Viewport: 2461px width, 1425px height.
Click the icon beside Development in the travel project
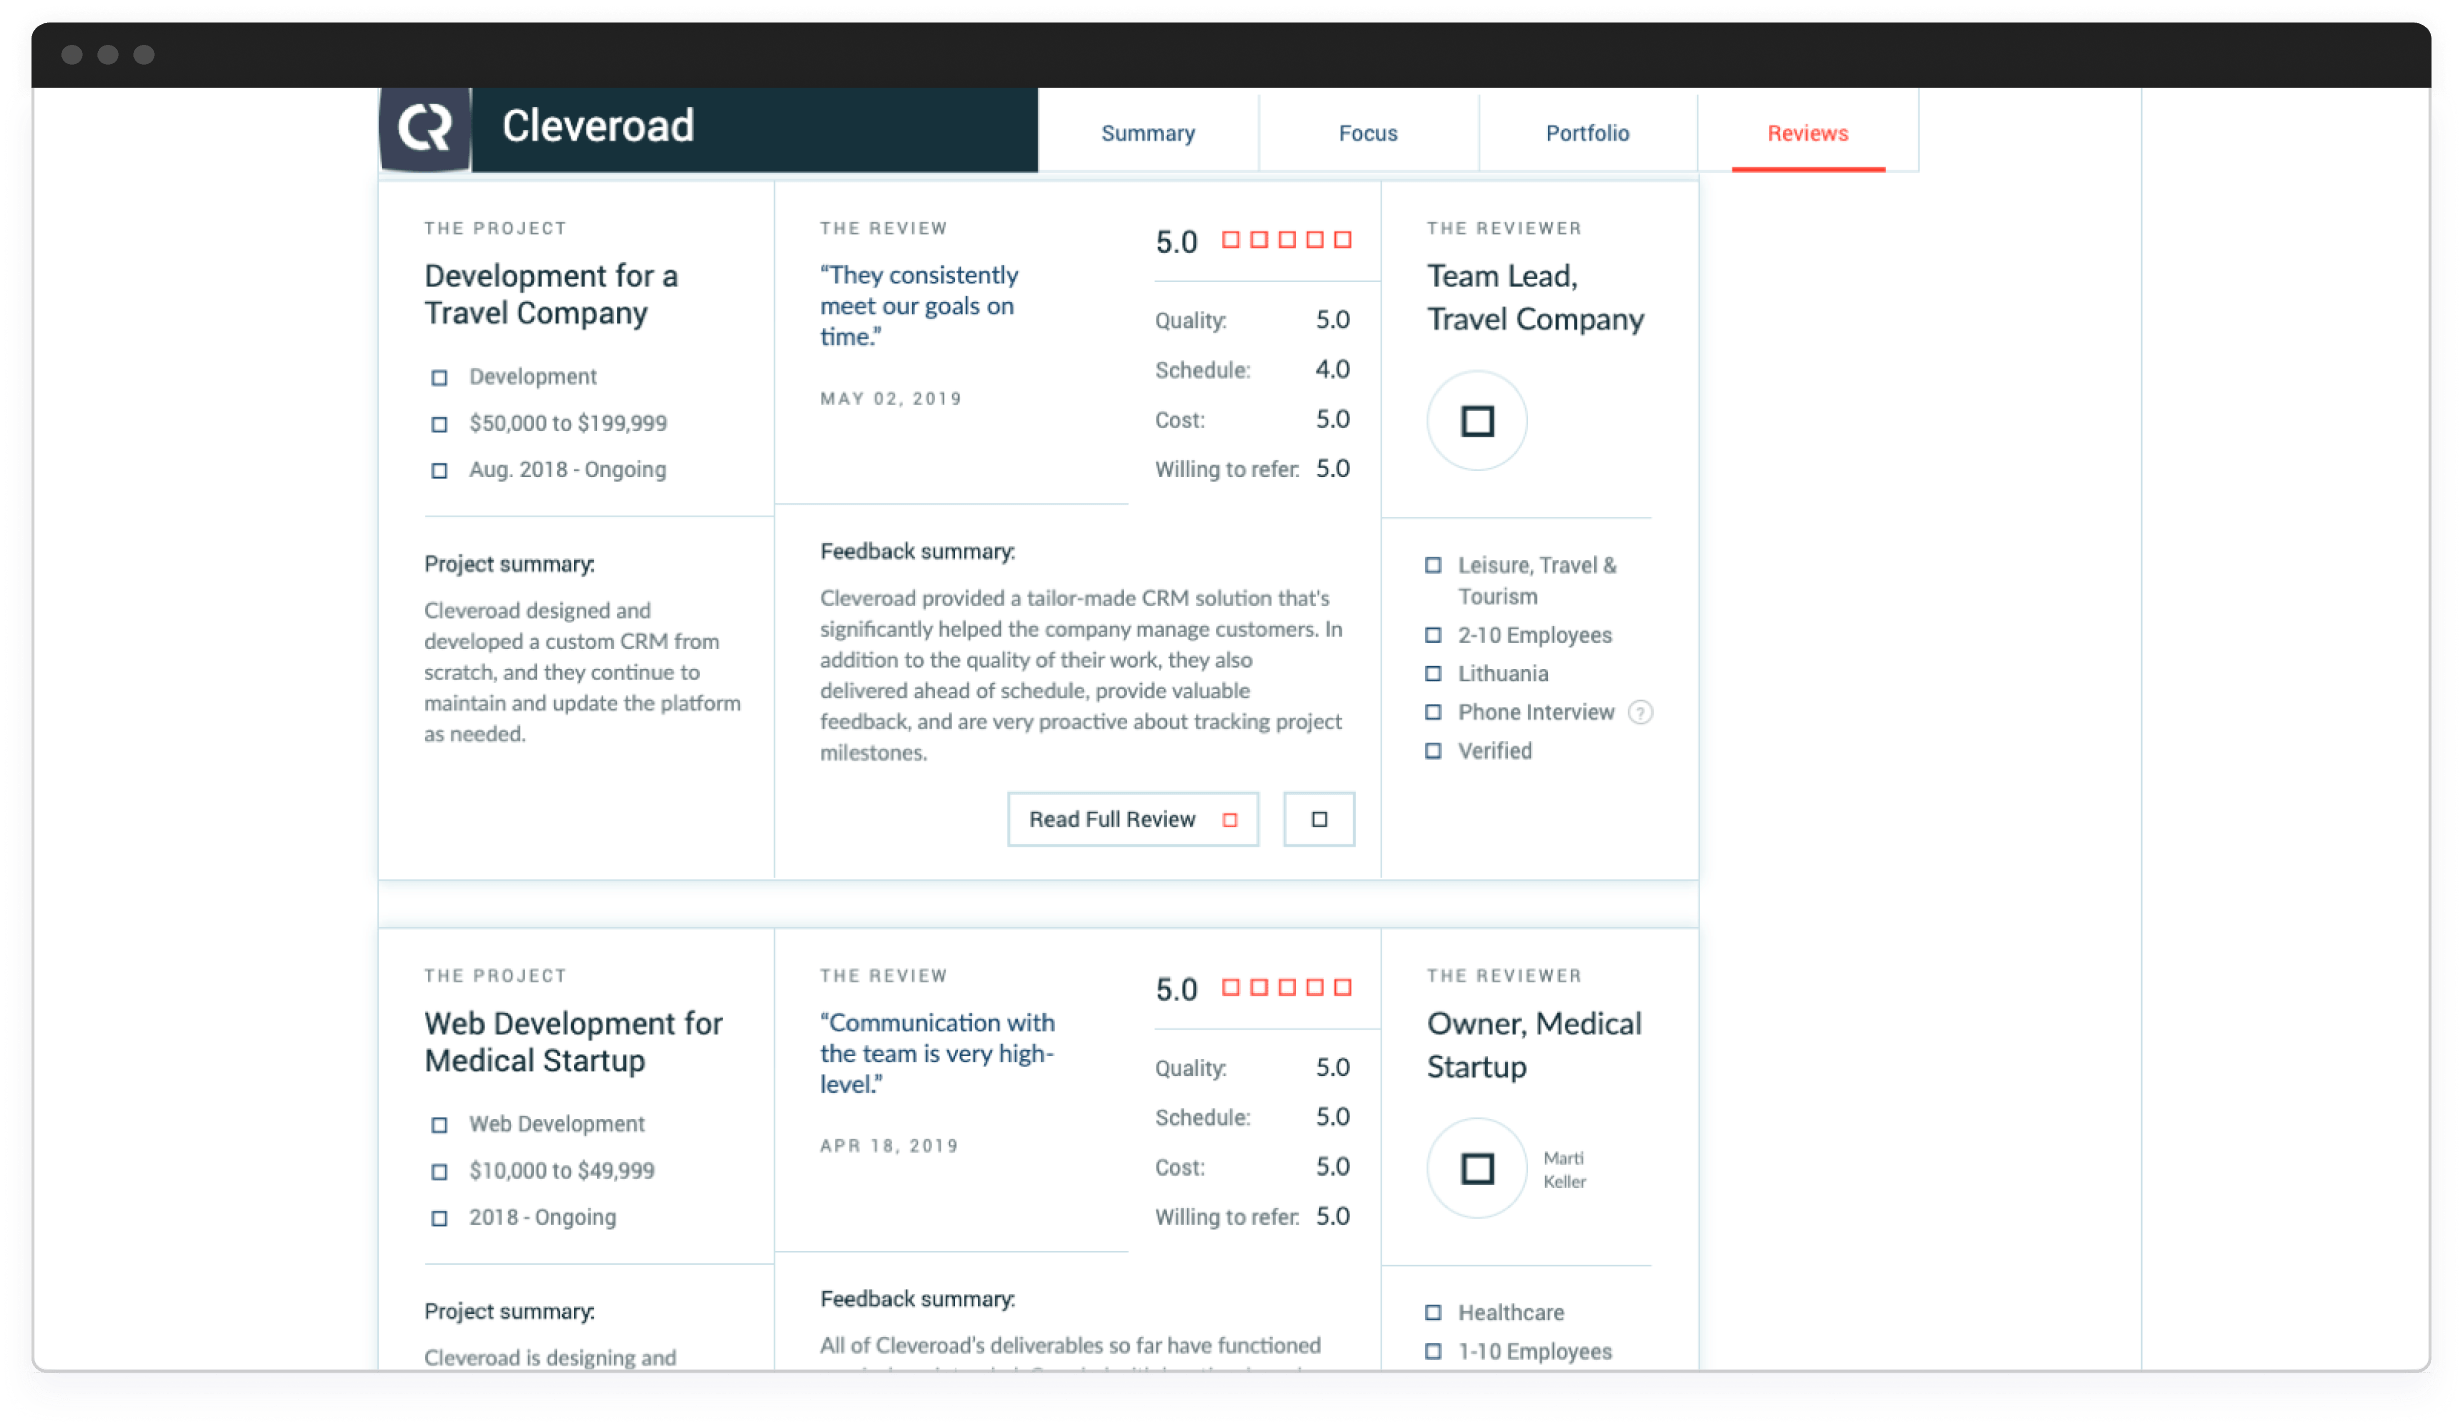439,378
